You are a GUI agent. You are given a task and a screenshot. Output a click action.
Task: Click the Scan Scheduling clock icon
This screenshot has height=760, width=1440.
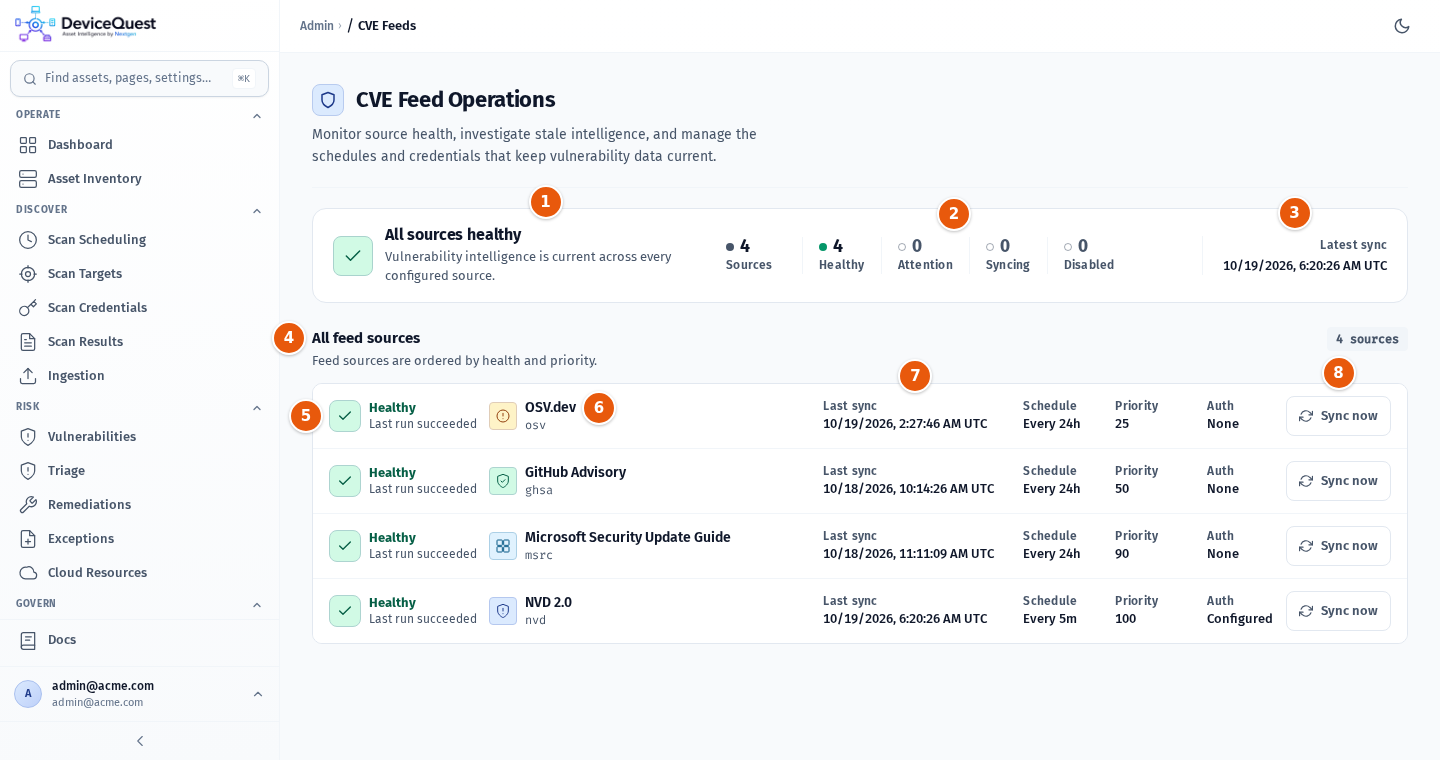(x=28, y=240)
